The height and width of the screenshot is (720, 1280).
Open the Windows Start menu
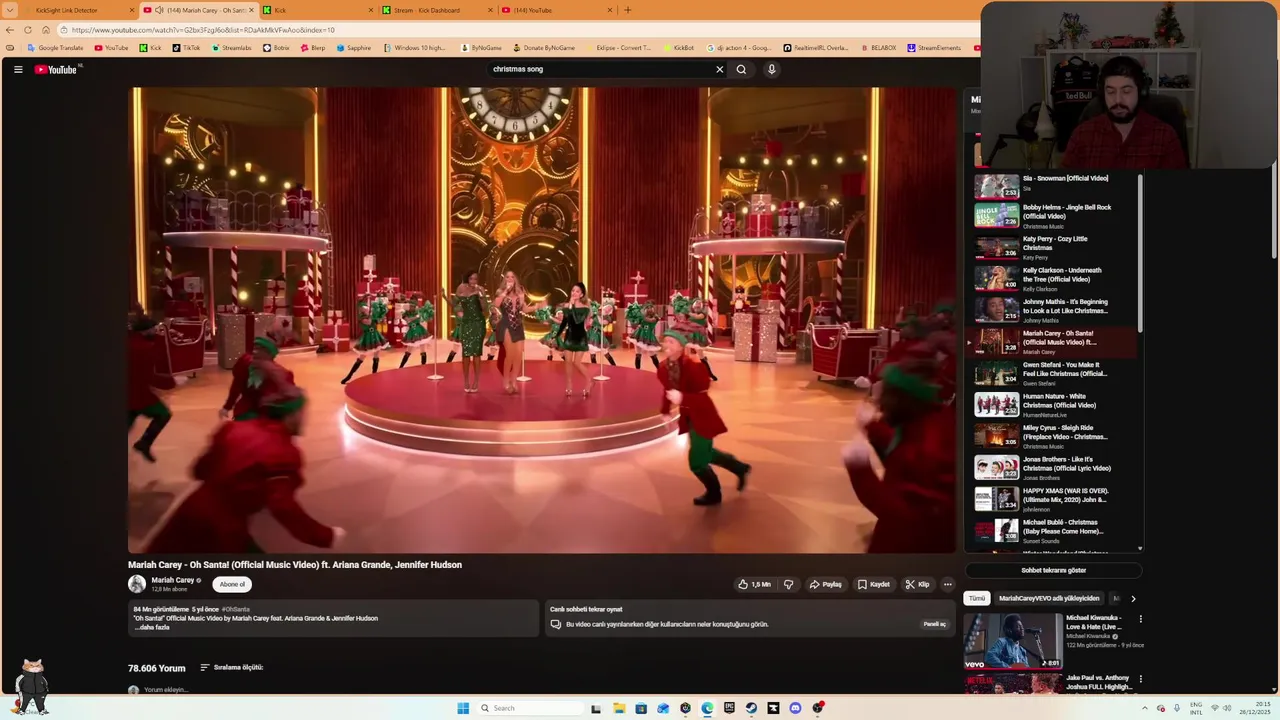(x=463, y=708)
